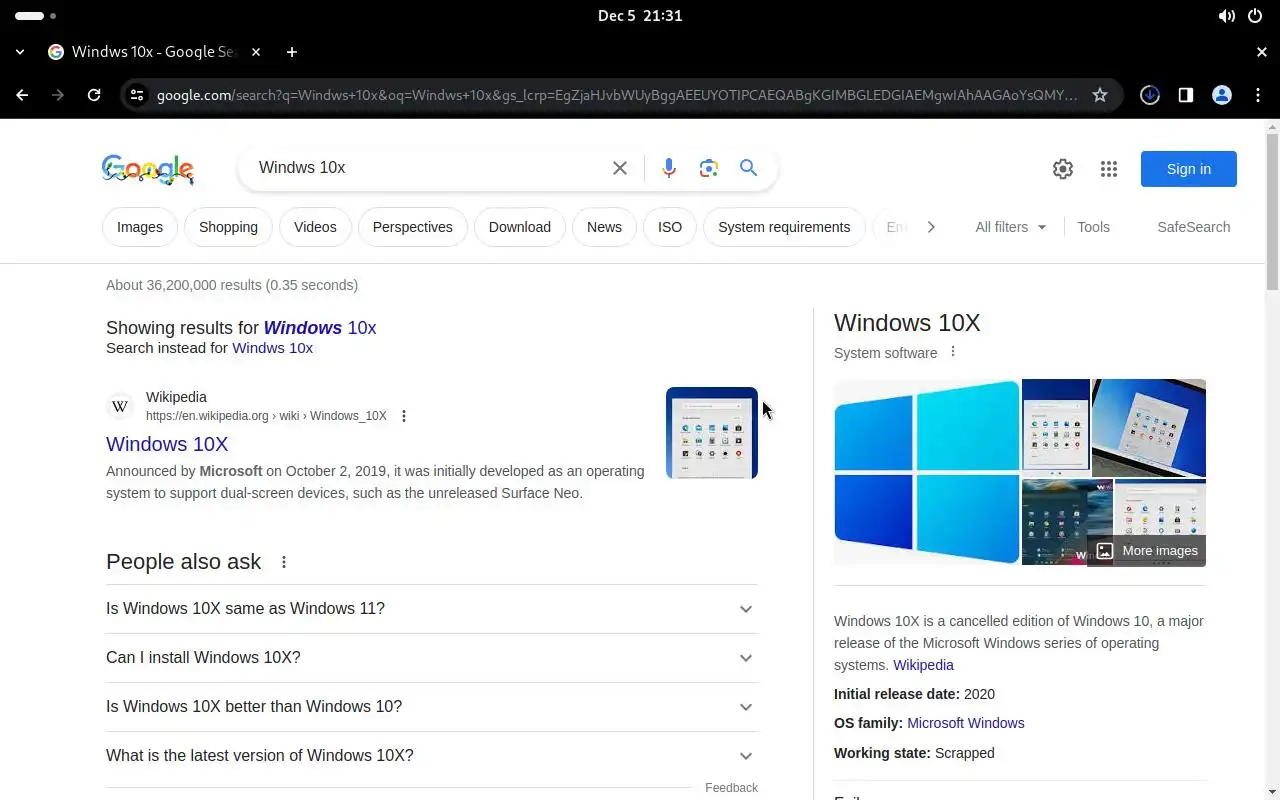Open Google quick settings gear
The image size is (1280, 800).
click(1063, 169)
